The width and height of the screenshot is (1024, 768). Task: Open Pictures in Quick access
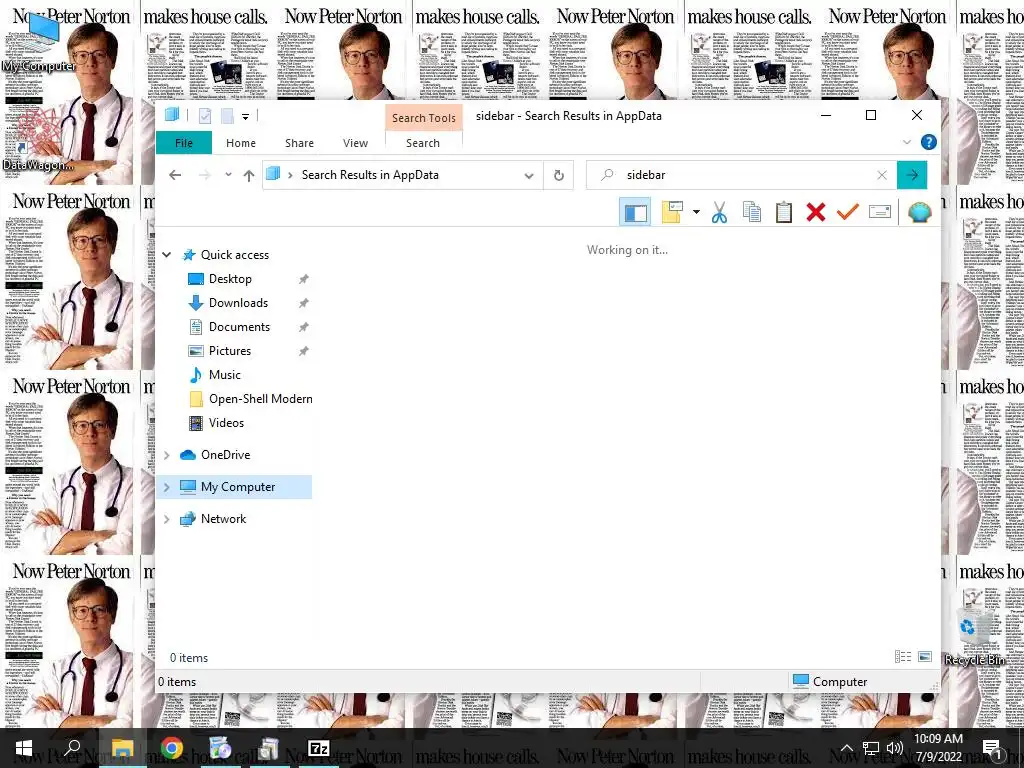(230, 351)
